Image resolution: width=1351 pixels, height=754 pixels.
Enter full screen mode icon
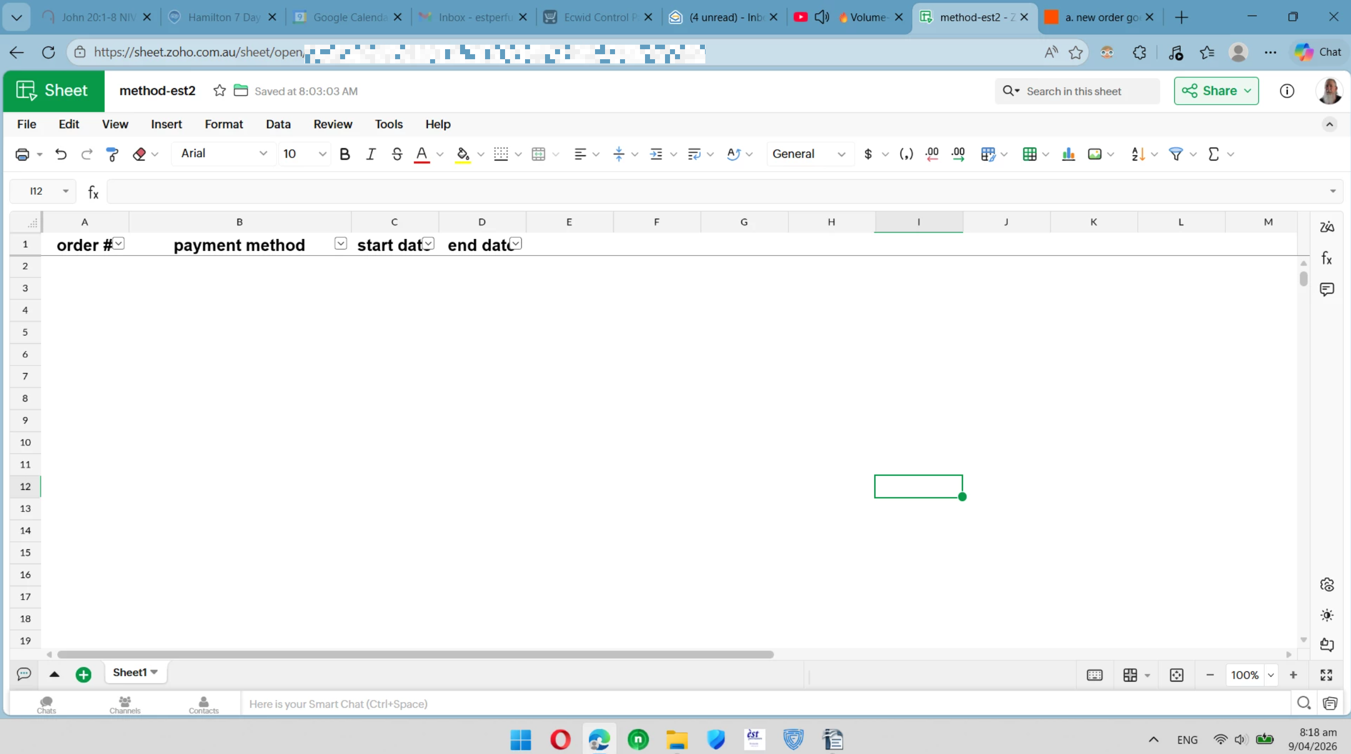1327,676
